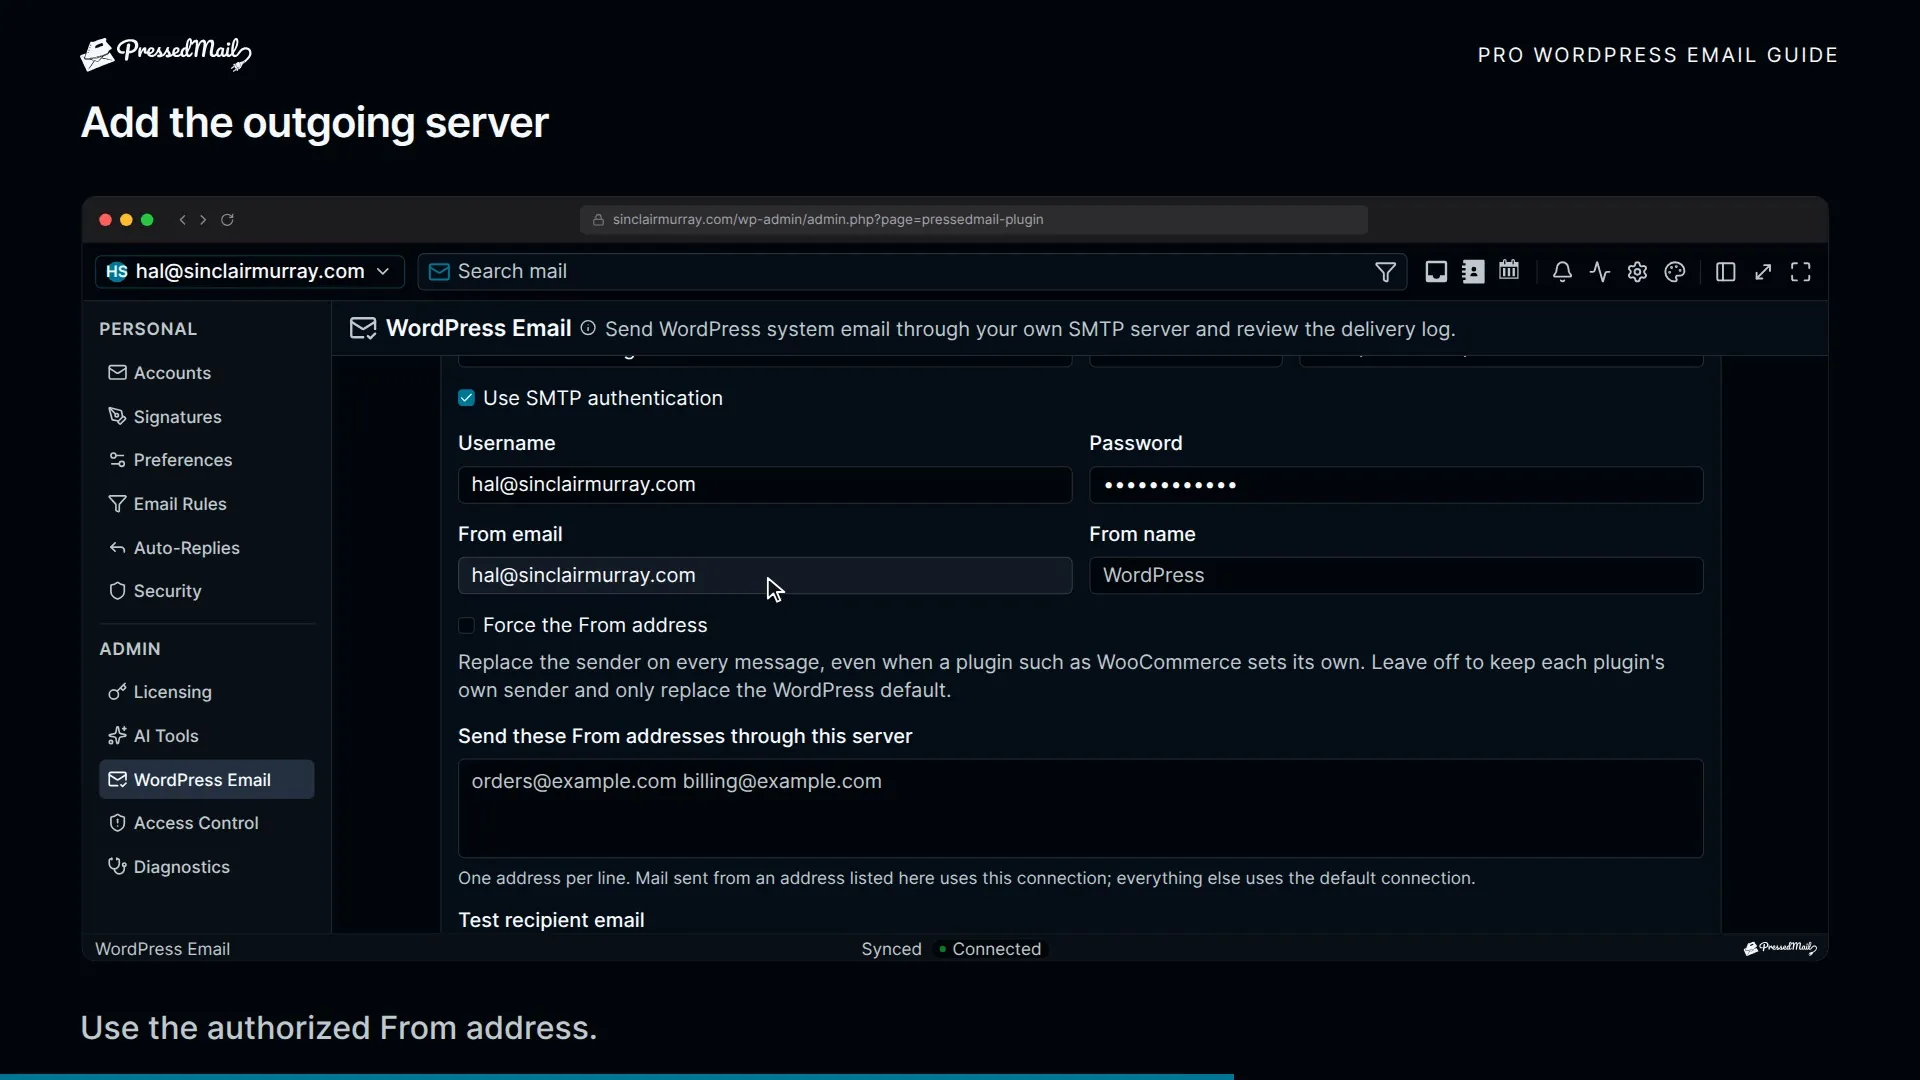
Task: Open the activity pulse icon
Action: tap(1600, 272)
